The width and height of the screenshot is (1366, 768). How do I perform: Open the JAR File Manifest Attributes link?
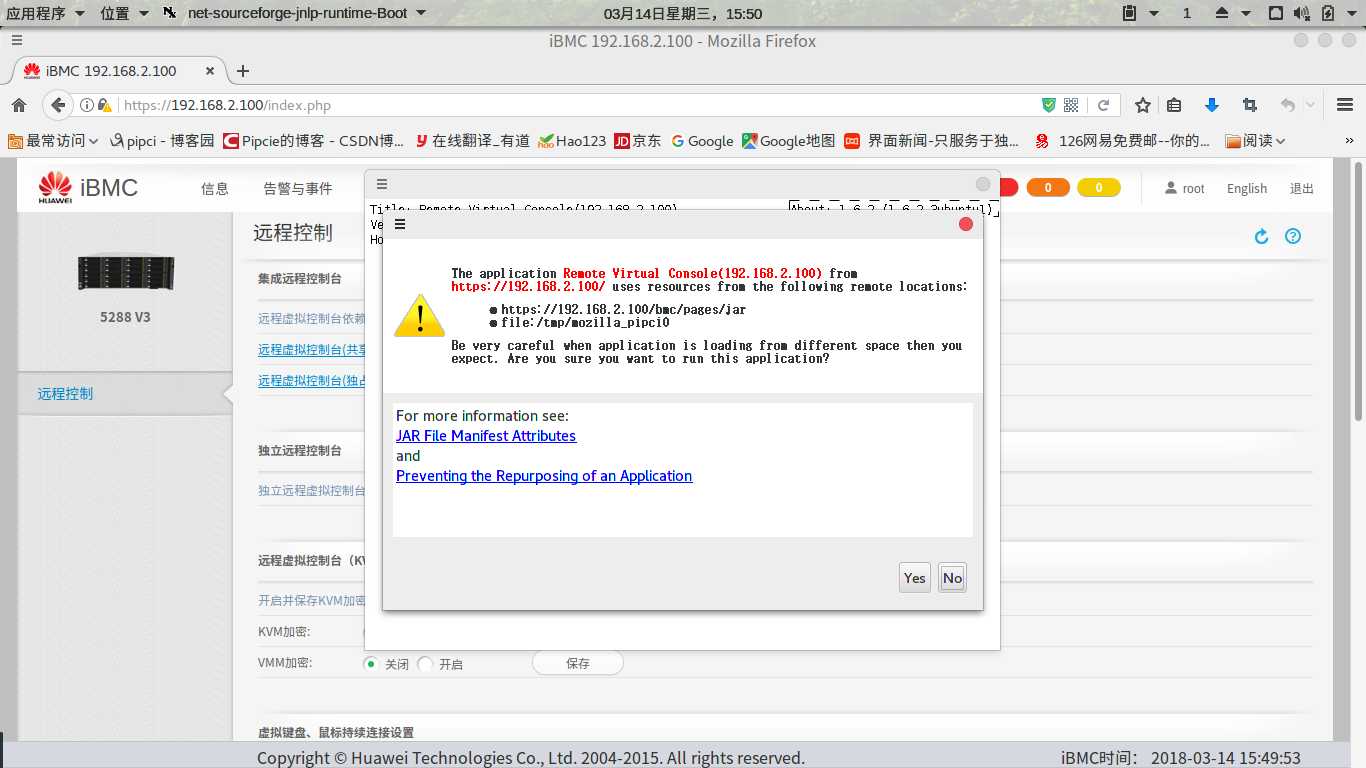[486, 436]
